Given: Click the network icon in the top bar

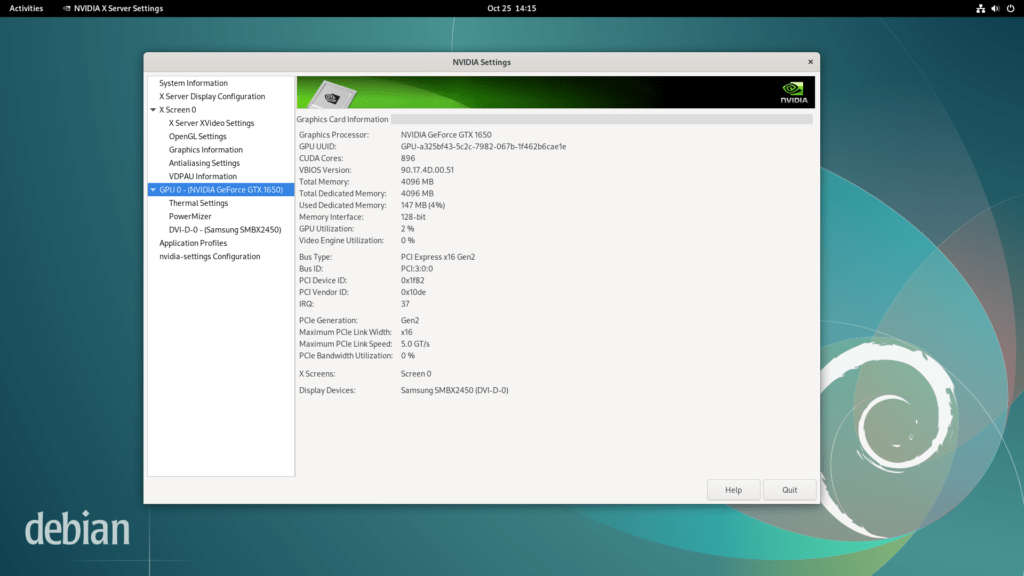Looking at the screenshot, I should (x=979, y=8).
